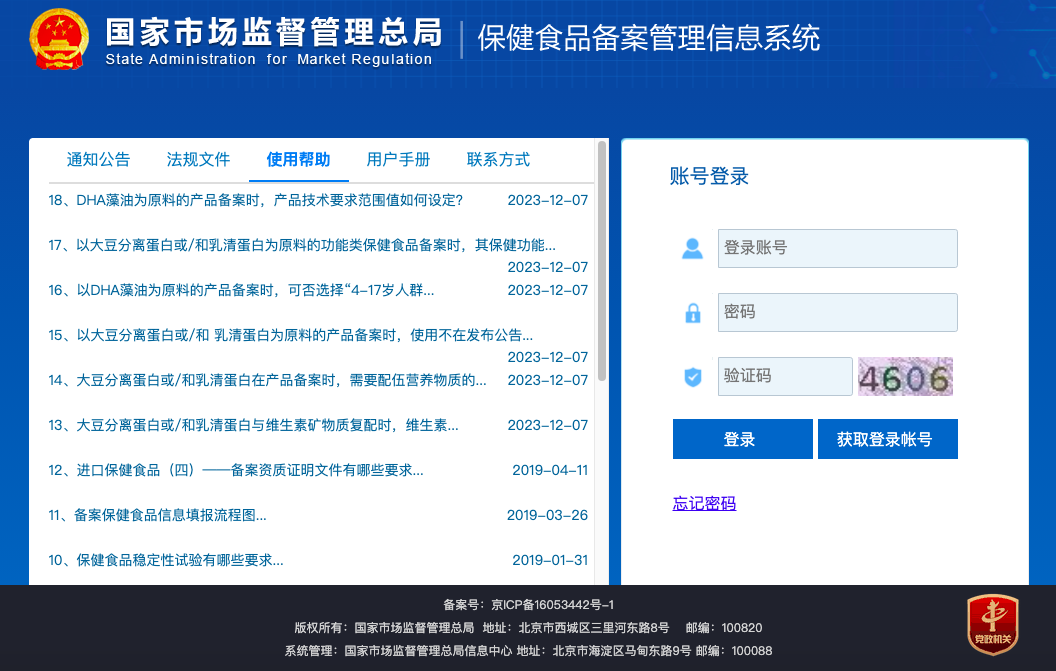This screenshot has width=1056, height=671.
Task: Focus the 密码 input field
Action: click(x=837, y=313)
